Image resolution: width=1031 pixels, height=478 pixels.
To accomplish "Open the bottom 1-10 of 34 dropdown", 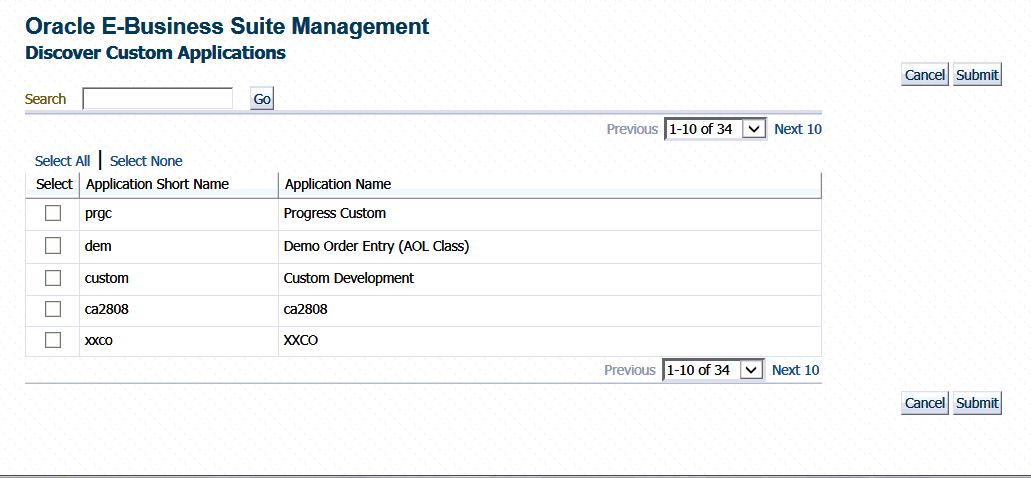I will pyautogui.click(x=713, y=370).
